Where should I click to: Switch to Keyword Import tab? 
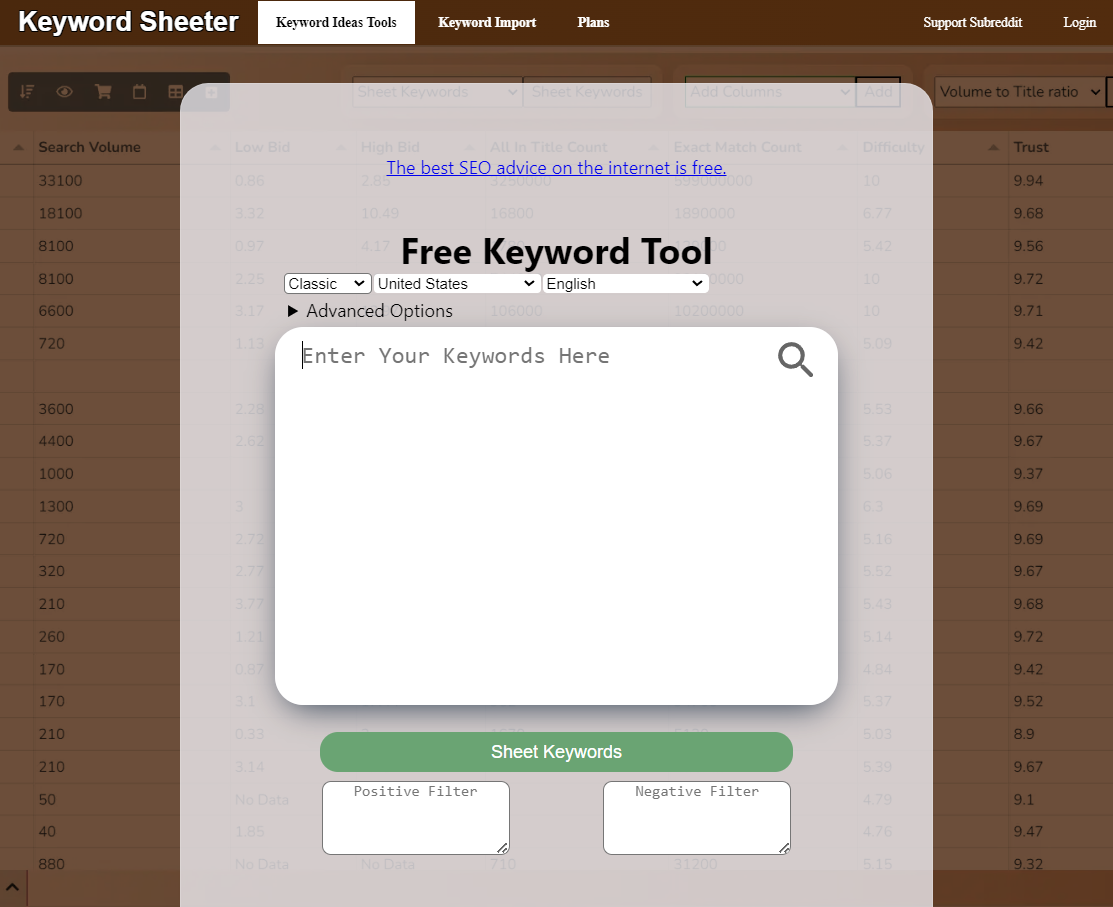point(487,22)
